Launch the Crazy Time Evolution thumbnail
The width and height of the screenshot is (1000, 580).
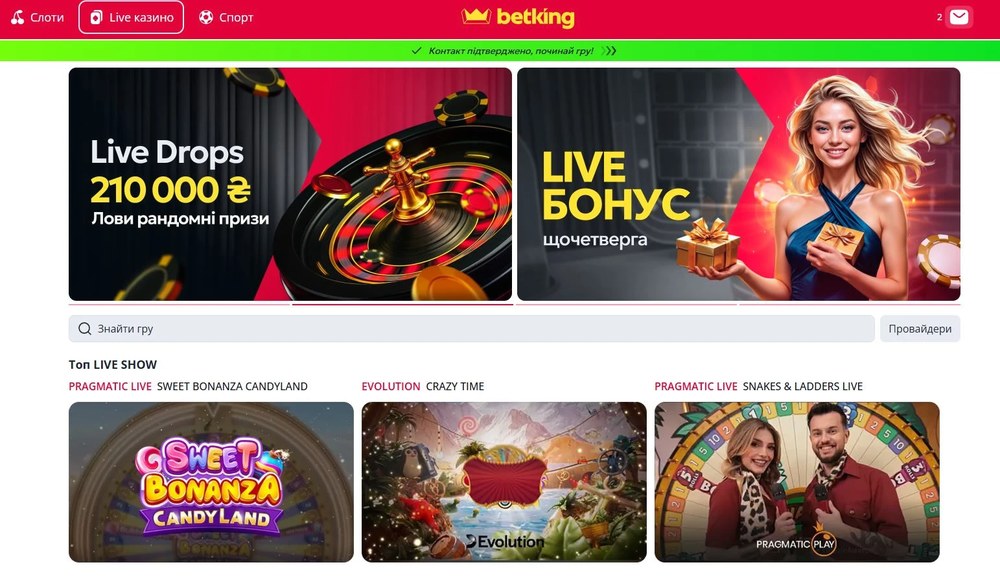[504, 482]
